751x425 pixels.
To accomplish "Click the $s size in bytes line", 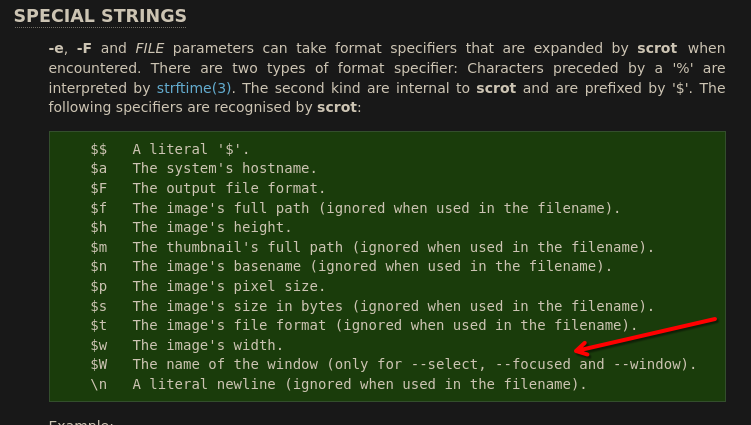I will coord(370,305).
